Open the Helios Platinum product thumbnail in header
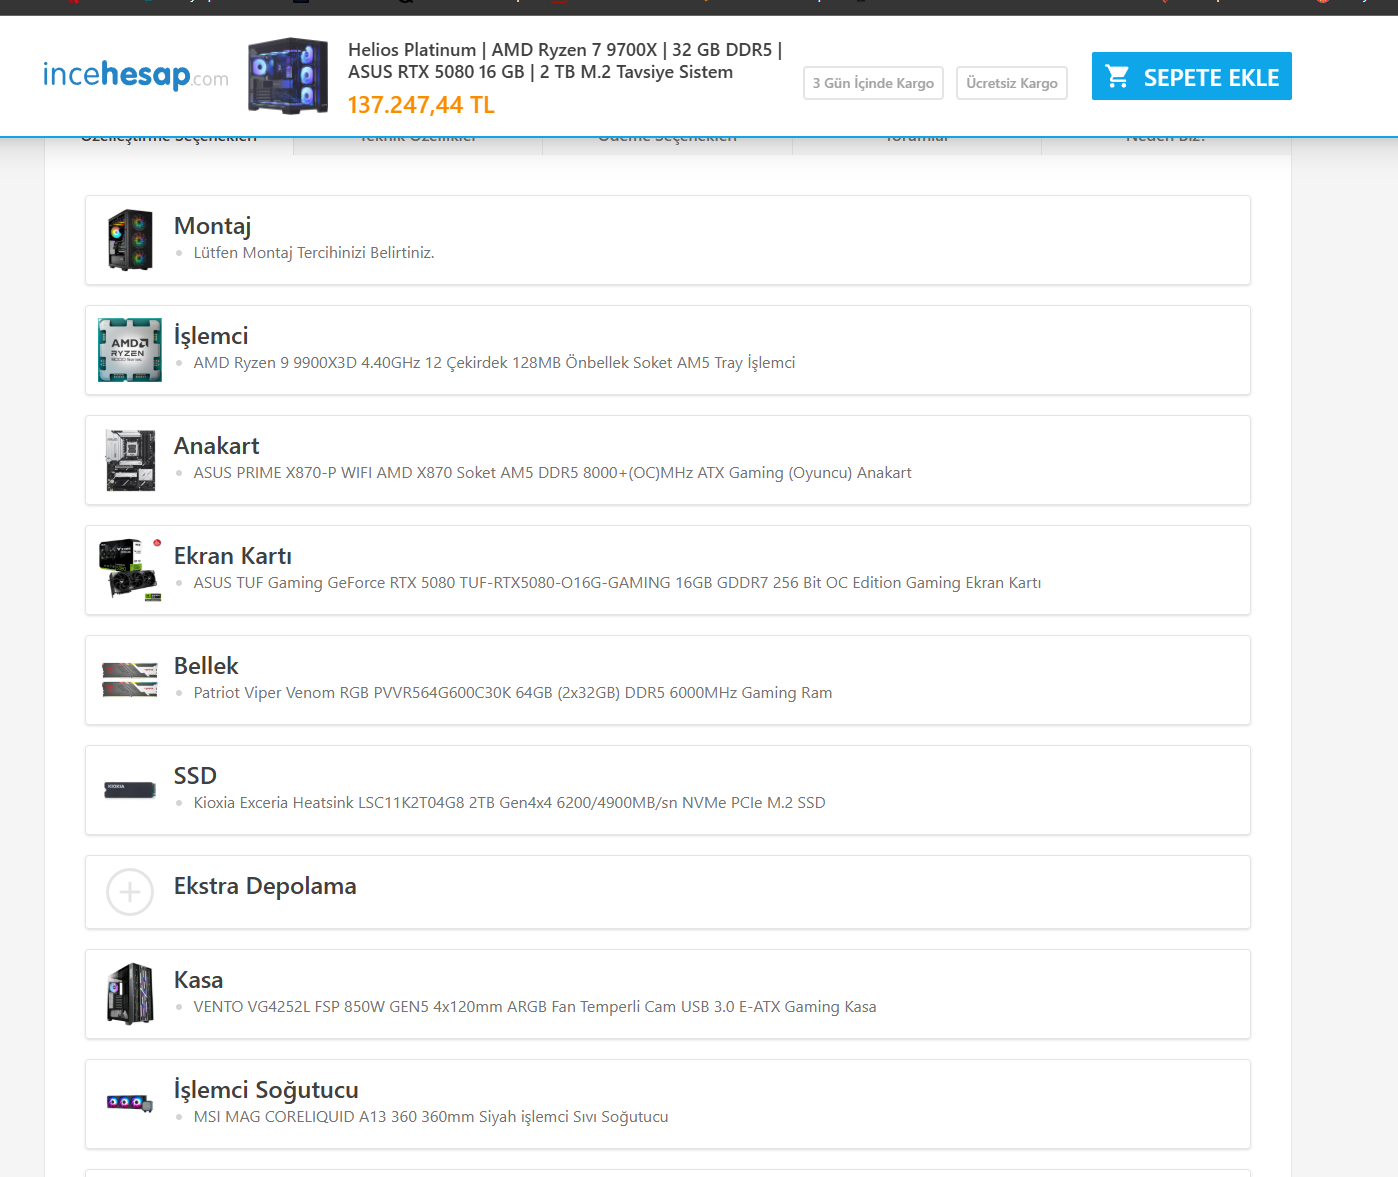The width and height of the screenshot is (1398, 1177). tap(288, 75)
